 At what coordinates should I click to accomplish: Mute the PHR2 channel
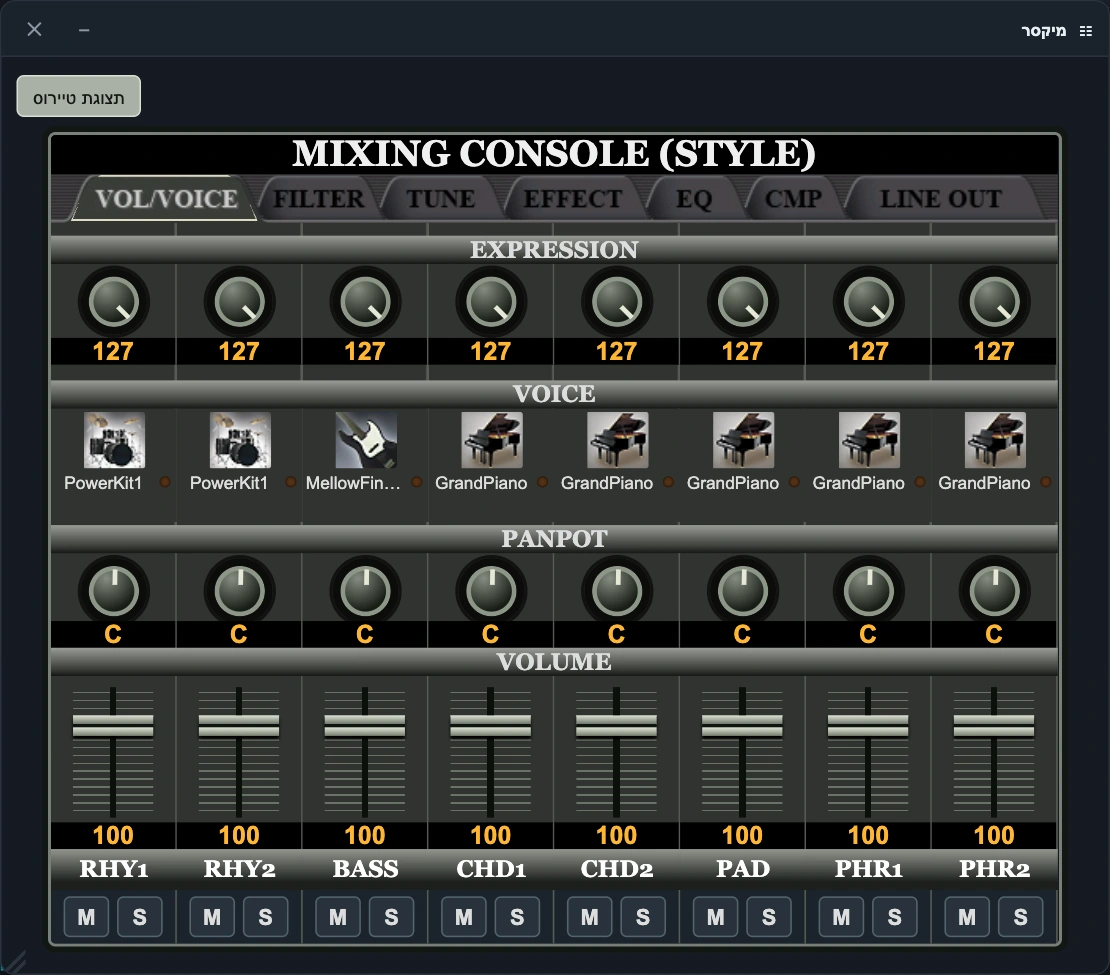point(967,917)
